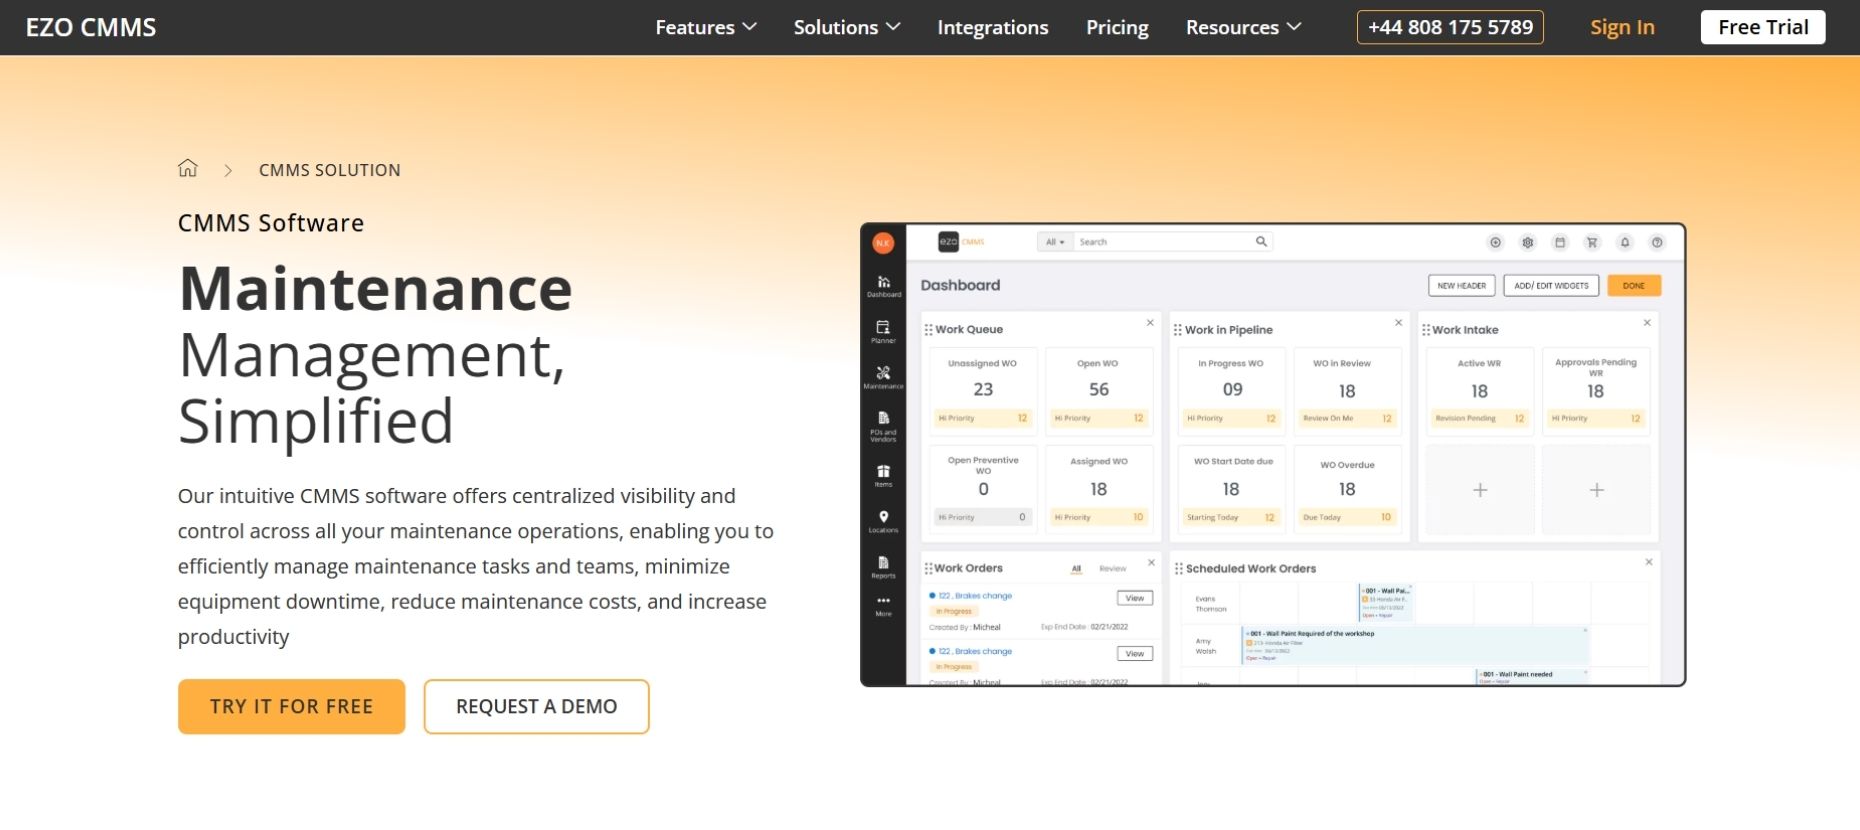Open the shopping cart icon
The width and height of the screenshot is (1860, 830).
click(x=1593, y=242)
